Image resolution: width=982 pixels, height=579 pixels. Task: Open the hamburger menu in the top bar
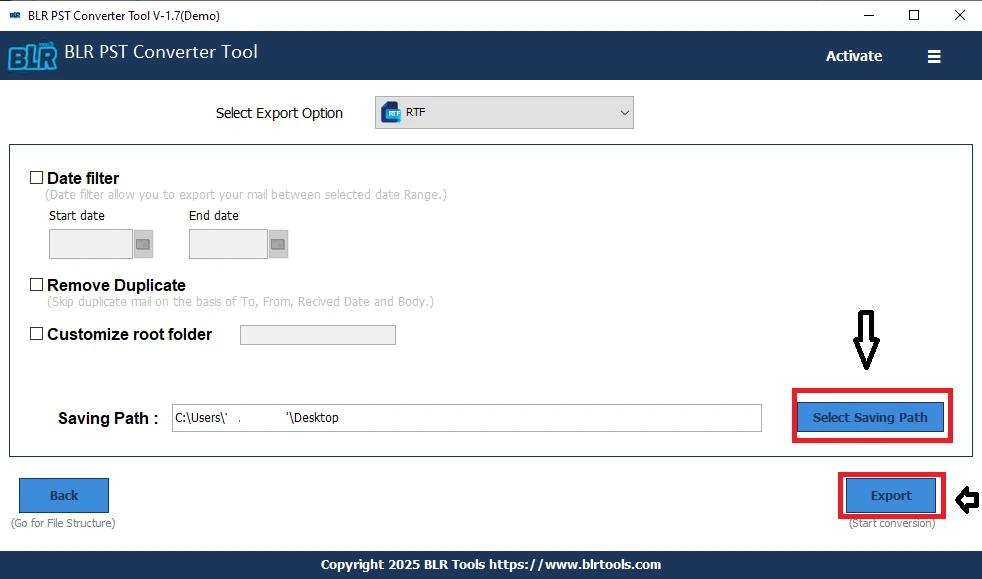click(934, 56)
